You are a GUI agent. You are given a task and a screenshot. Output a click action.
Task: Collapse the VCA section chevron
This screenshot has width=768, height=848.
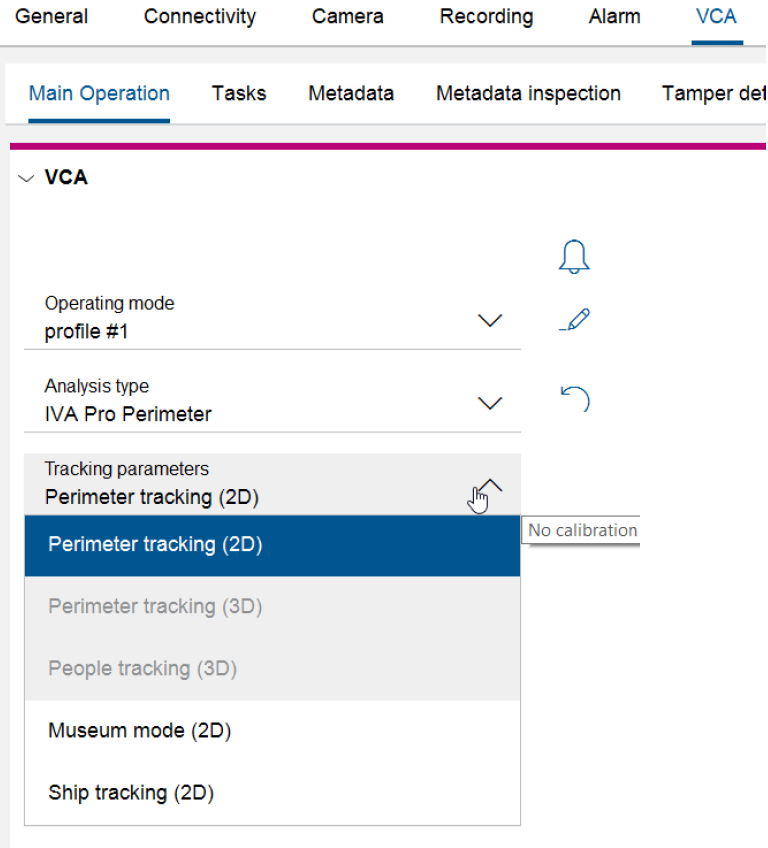coord(26,178)
